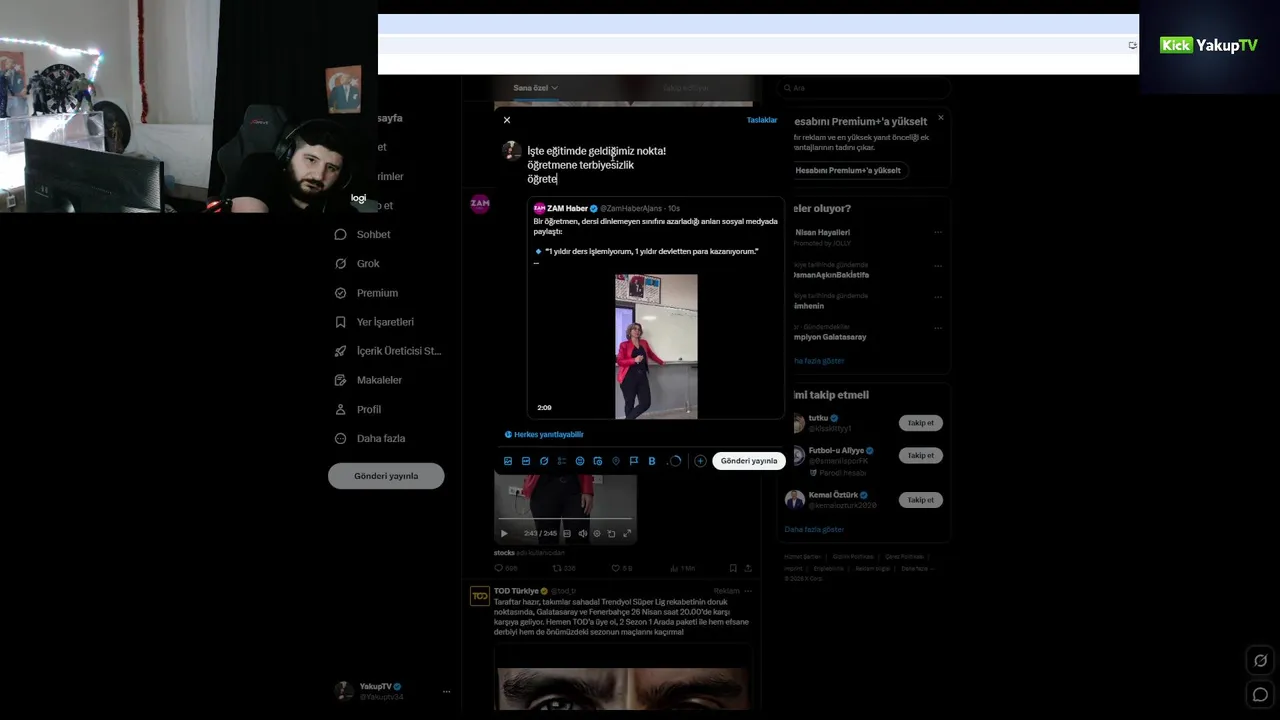Play the video in the feed
The image size is (1280, 720).
pyautogui.click(x=504, y=533)
